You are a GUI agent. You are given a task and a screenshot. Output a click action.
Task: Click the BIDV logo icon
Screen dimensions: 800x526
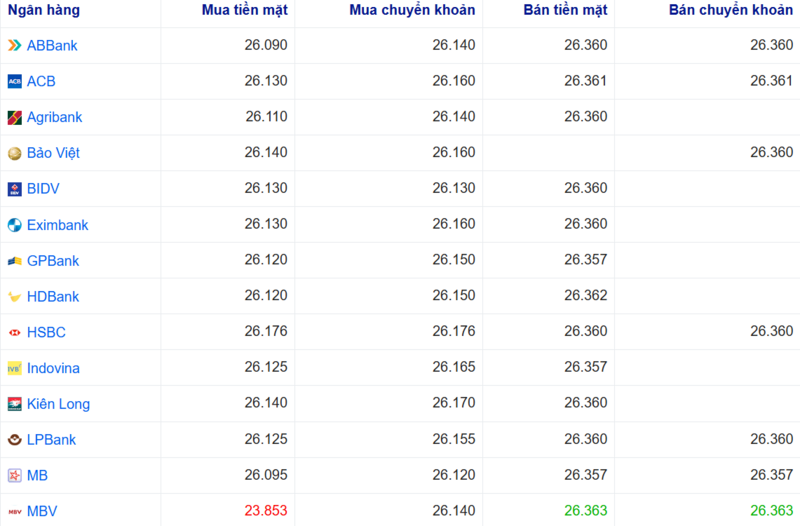14,189
